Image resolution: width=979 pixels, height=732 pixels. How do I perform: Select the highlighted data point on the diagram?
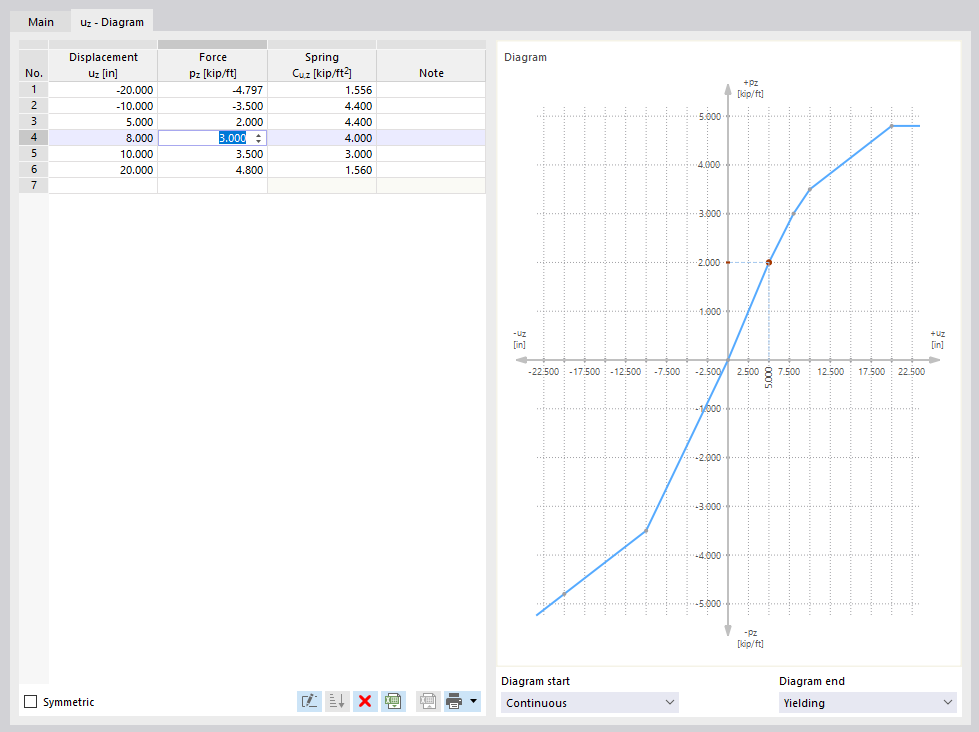[768, 261]
